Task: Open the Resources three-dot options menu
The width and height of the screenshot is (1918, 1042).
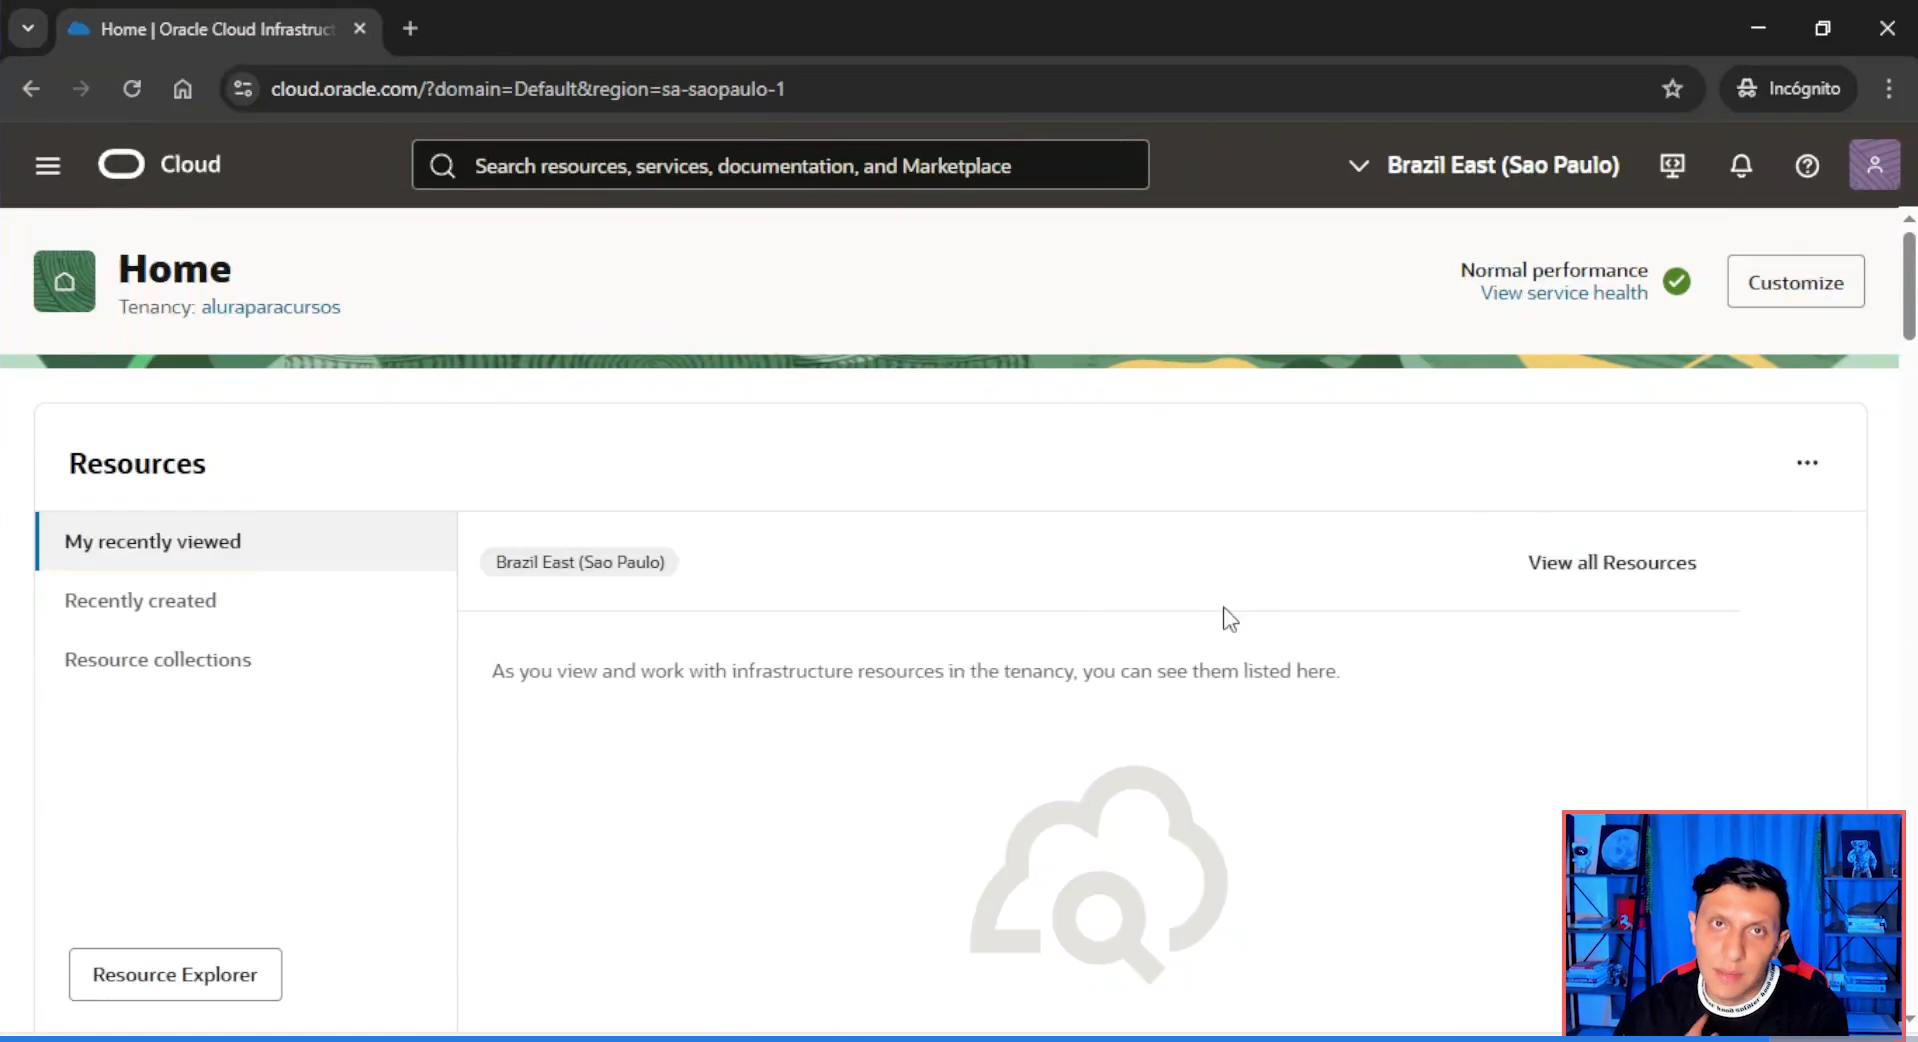Action: click(1807, 462)
